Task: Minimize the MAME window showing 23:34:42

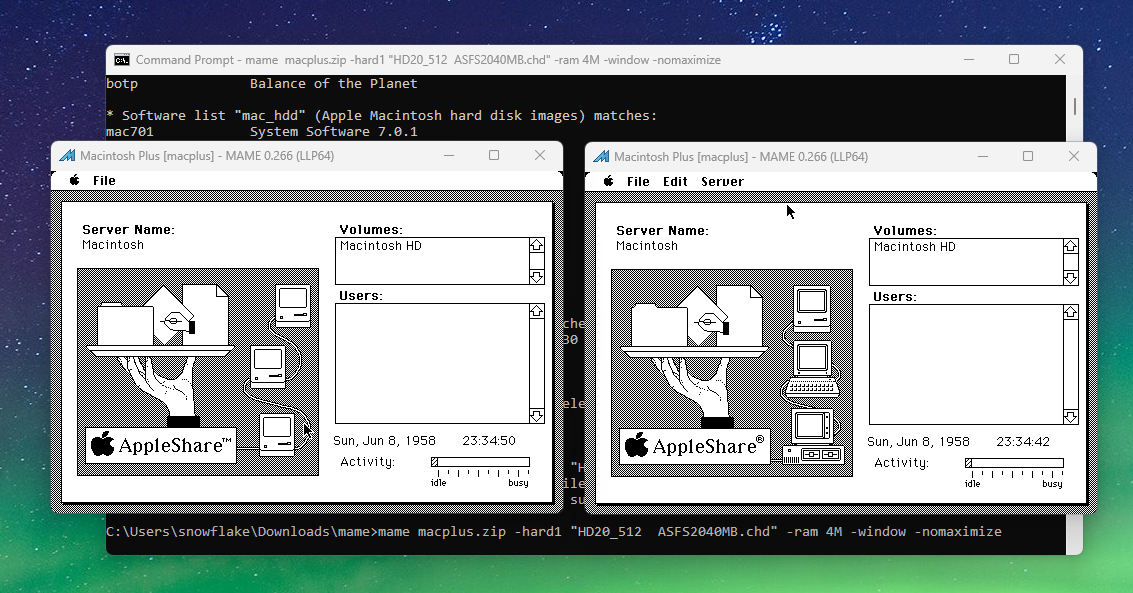Action: [983, 157]
